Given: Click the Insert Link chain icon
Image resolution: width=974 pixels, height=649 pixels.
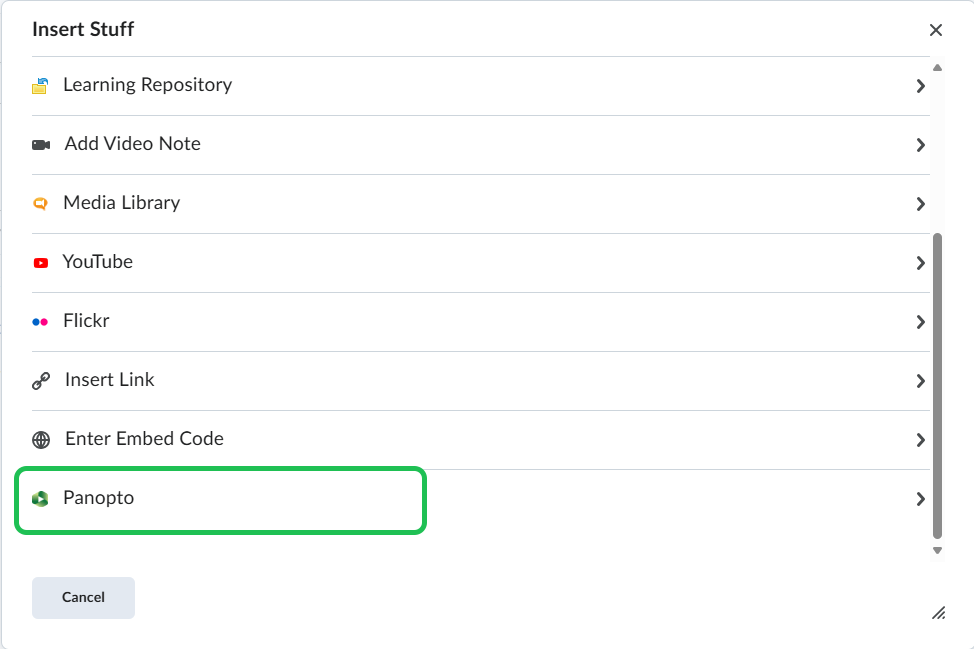Looking at the screenshot, I should click(41, 380).
